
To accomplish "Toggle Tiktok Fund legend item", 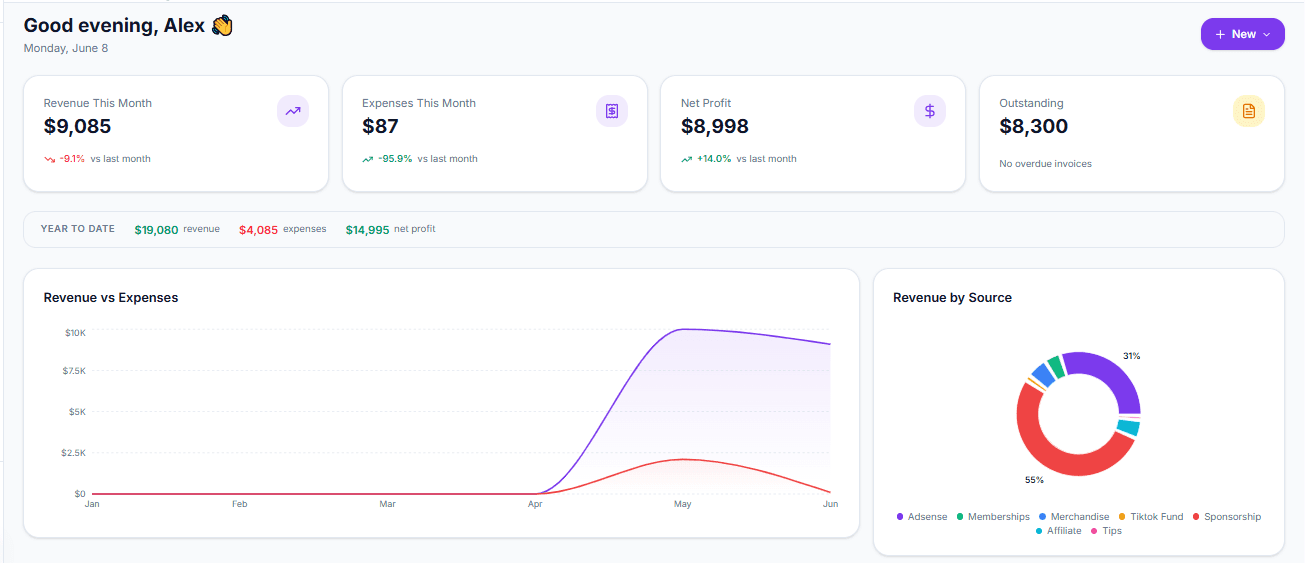I will (x=1151, y=517).
